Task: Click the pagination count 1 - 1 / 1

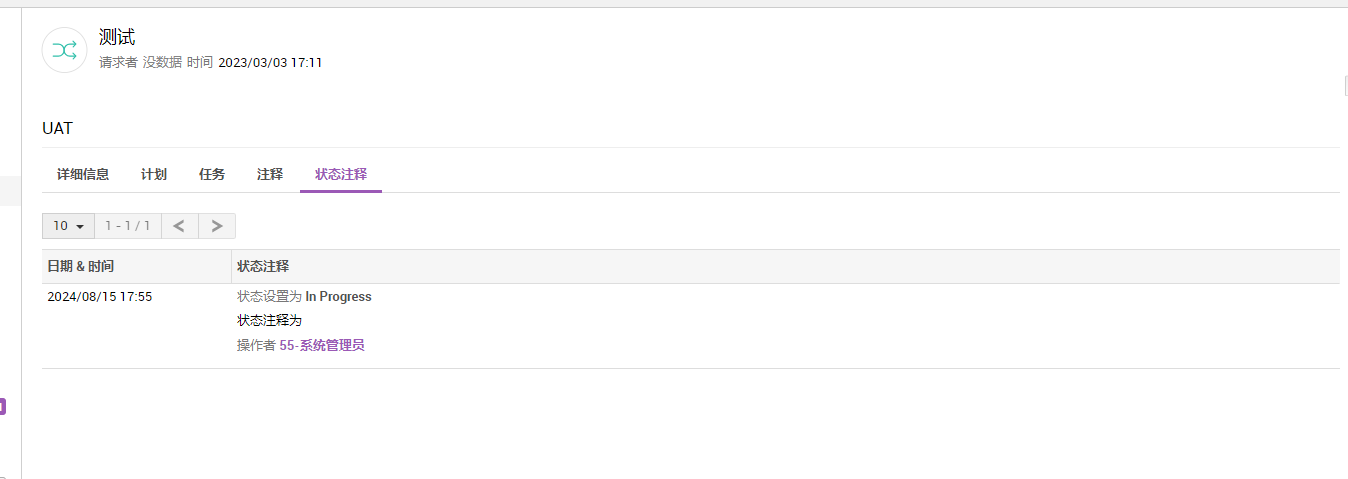Action: point(128,226)
